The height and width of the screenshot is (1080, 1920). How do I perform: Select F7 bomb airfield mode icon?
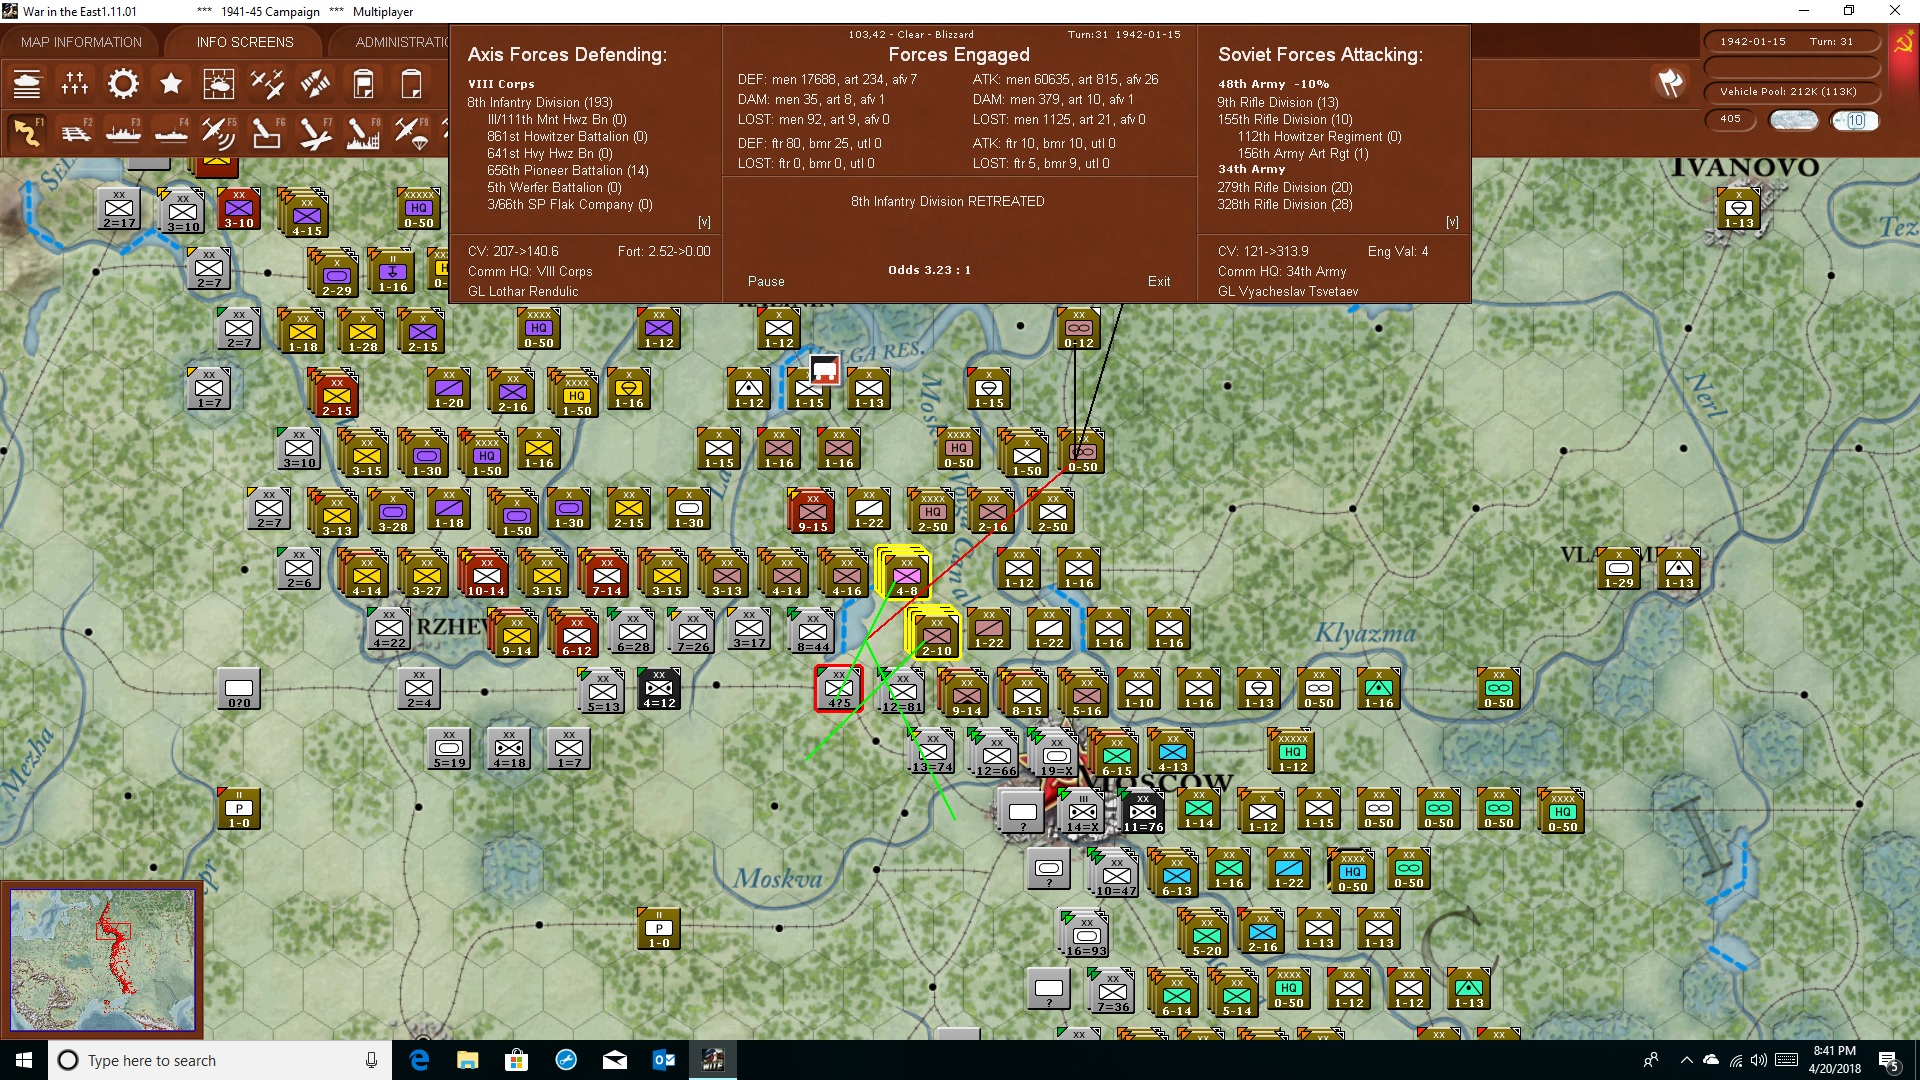click(315, 132)
